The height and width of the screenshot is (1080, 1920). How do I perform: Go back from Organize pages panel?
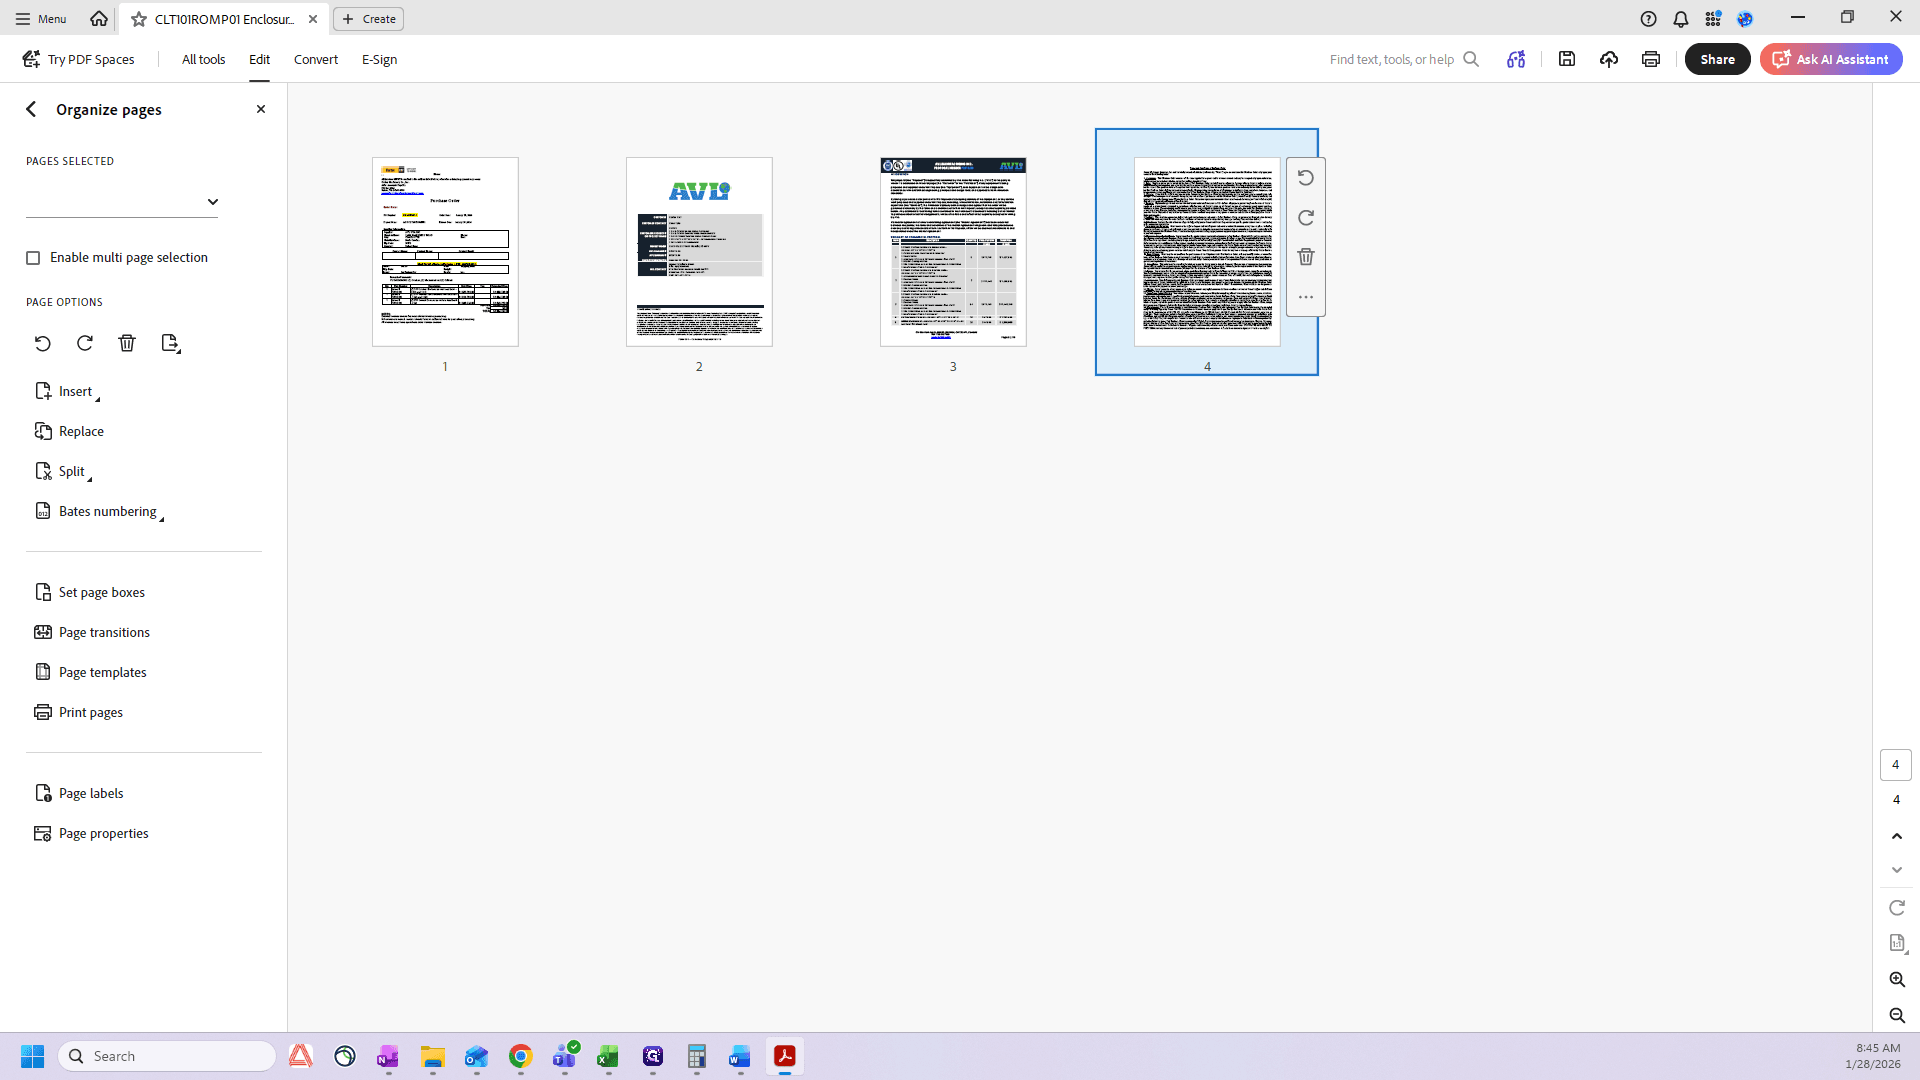click(x=31, y=109)
